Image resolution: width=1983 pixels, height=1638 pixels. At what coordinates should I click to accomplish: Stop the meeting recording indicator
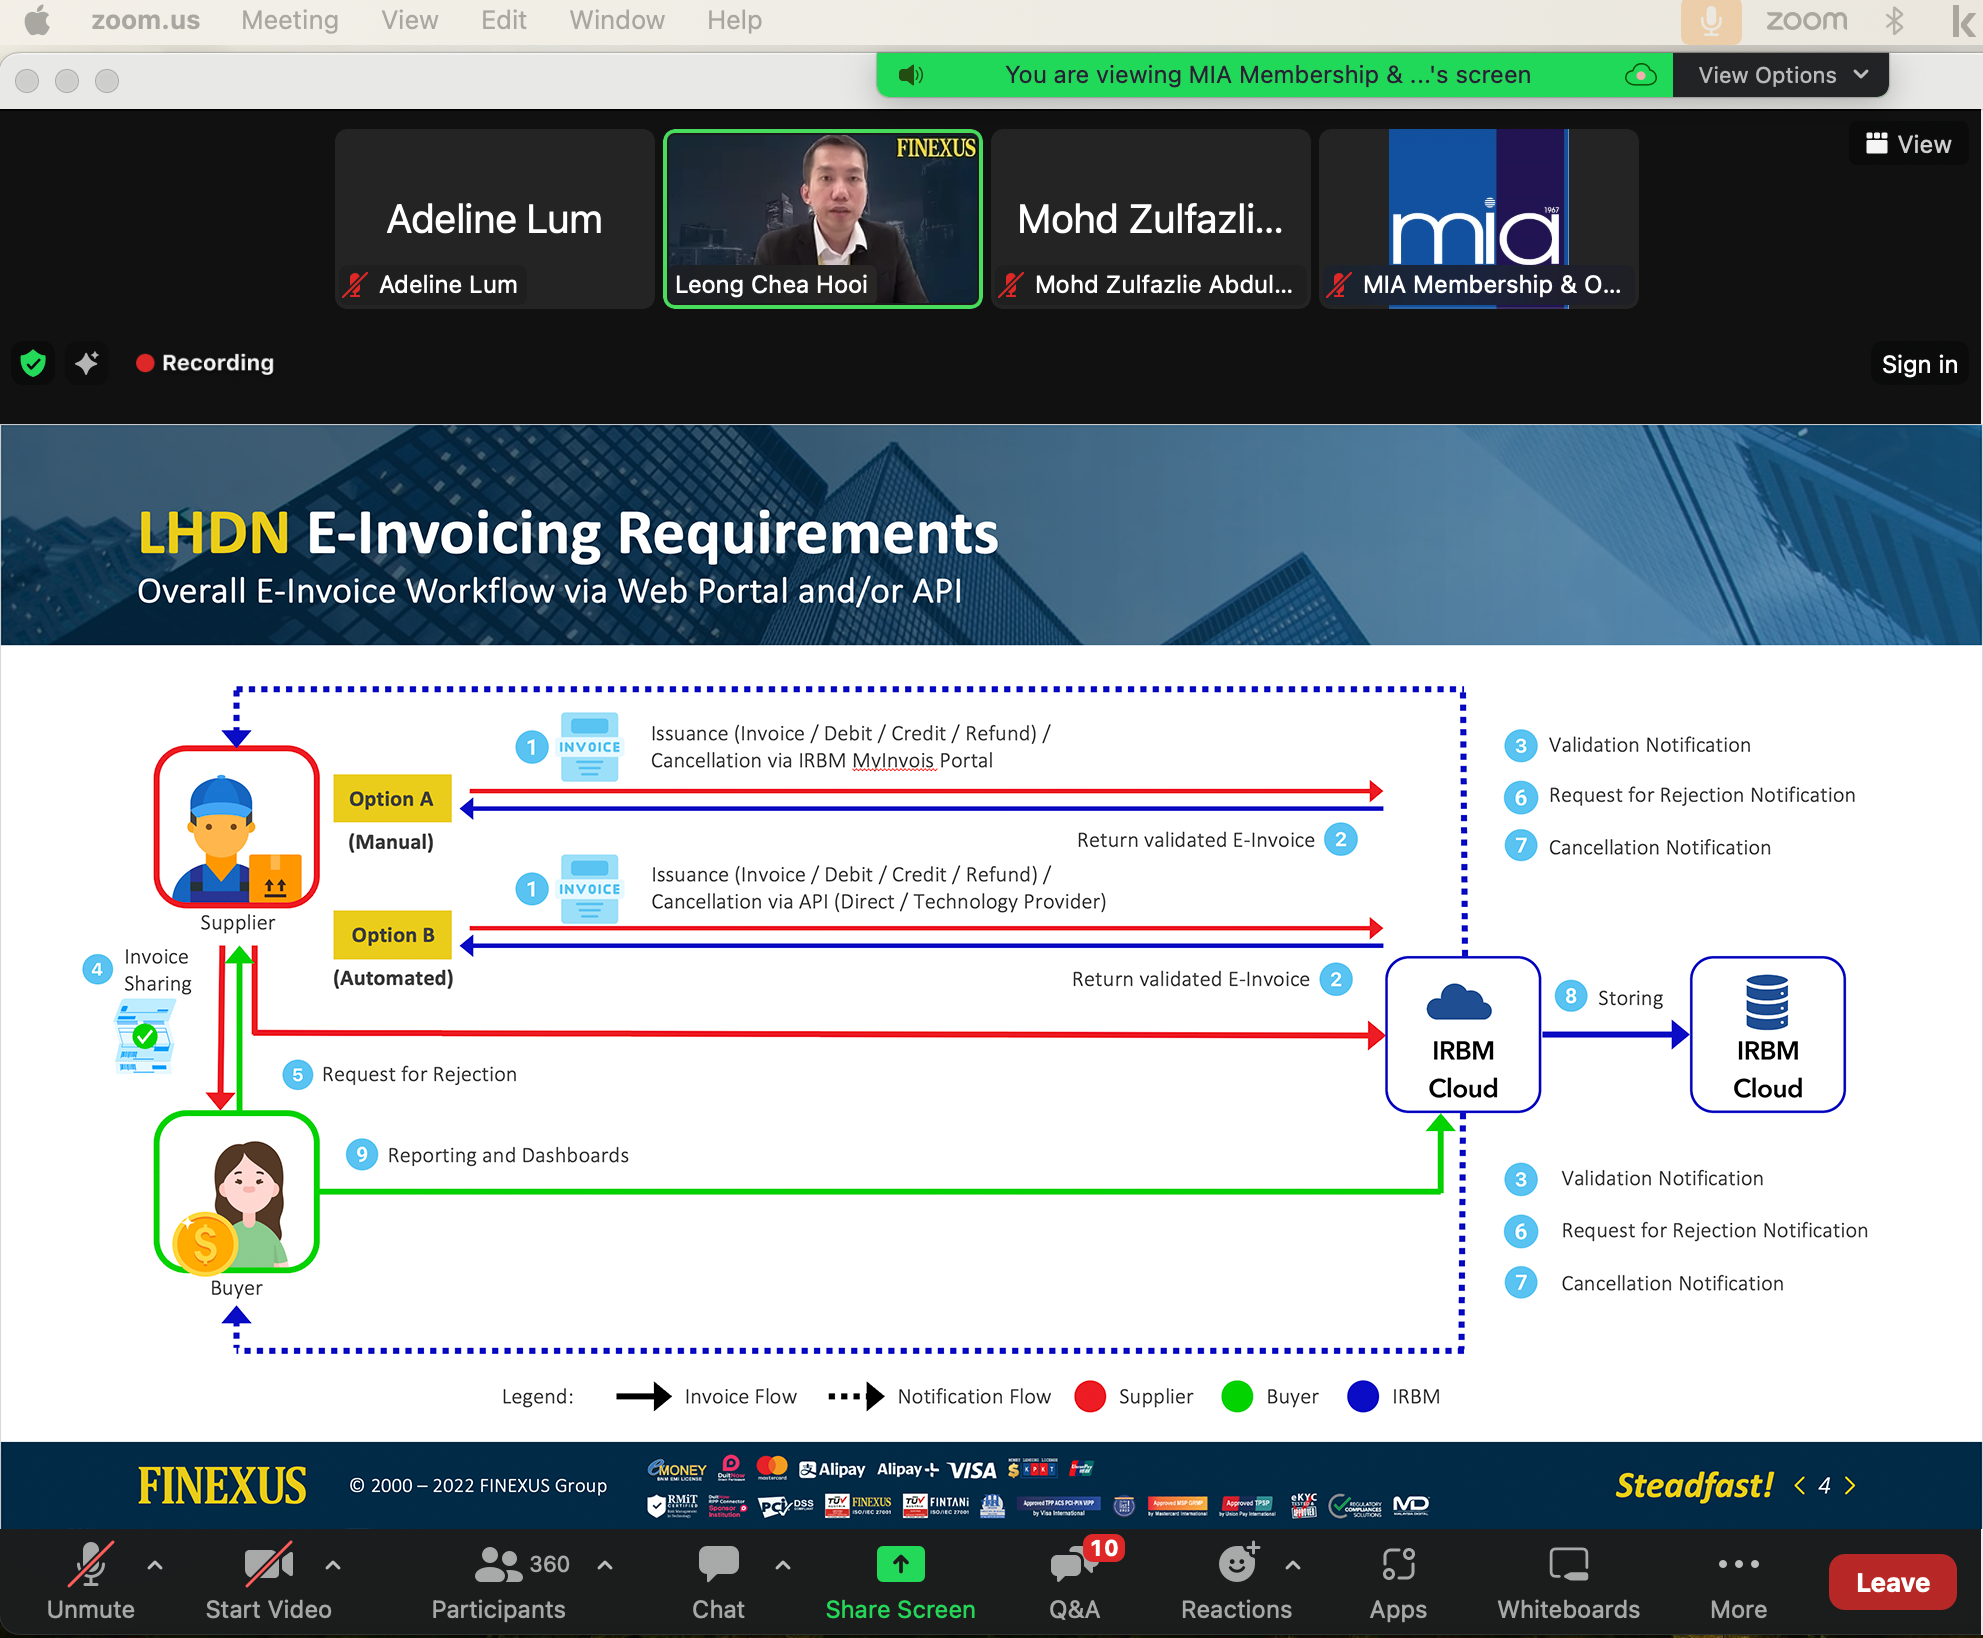click(x=204, y=363)
